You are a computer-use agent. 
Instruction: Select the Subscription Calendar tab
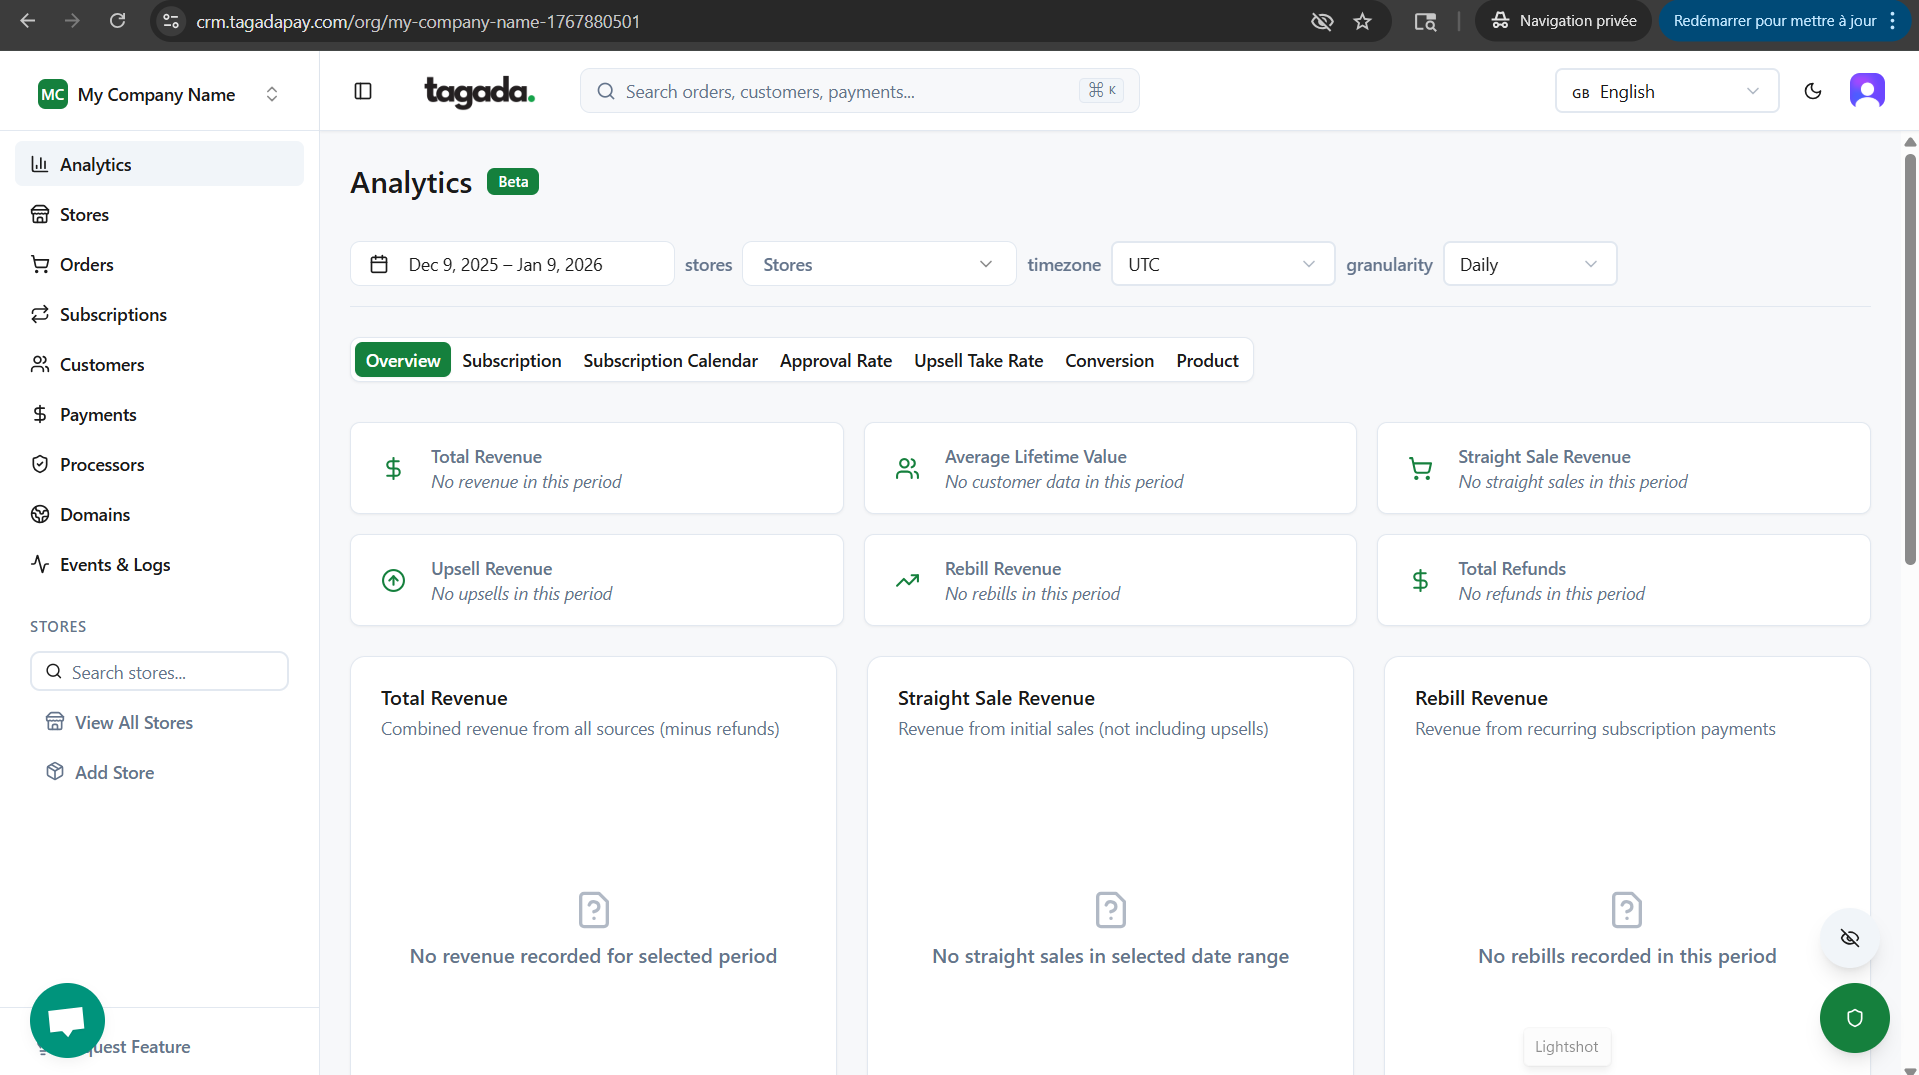click(670, 361)
